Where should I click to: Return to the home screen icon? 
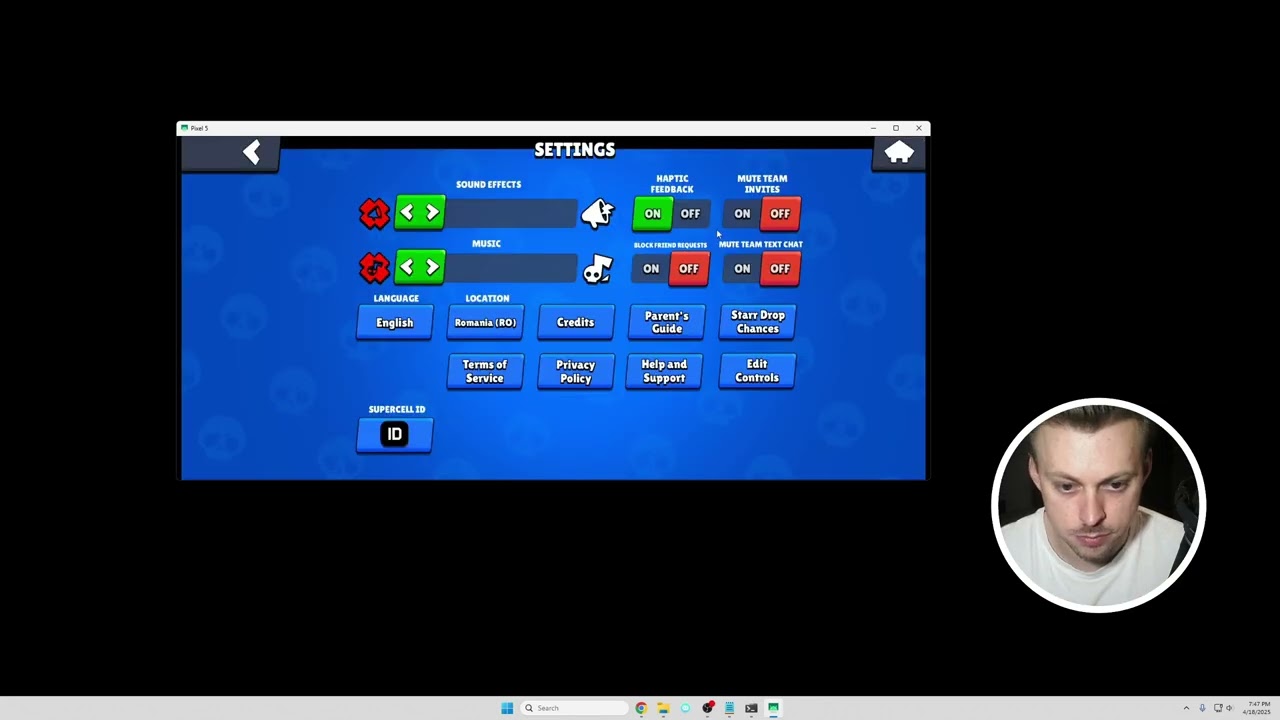tap(898, 152)
